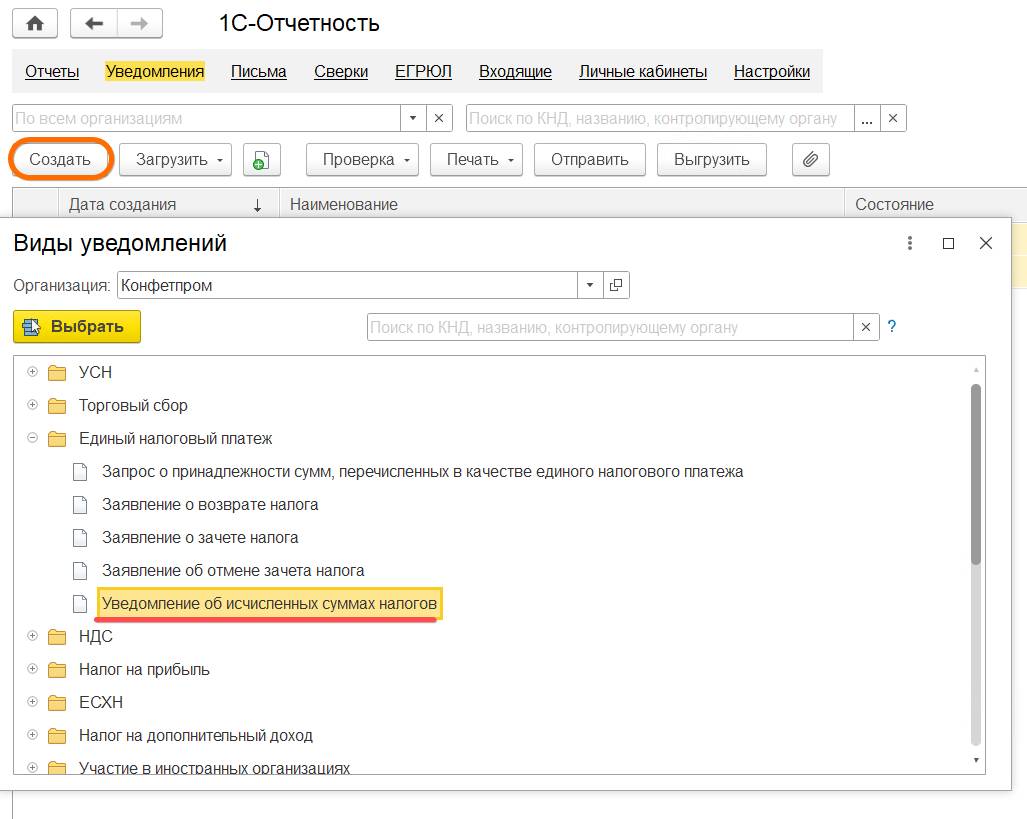Open the Организация dropdown list
Image resolution: width=1027 pixels, height=819 pixels.
[590, 285]
